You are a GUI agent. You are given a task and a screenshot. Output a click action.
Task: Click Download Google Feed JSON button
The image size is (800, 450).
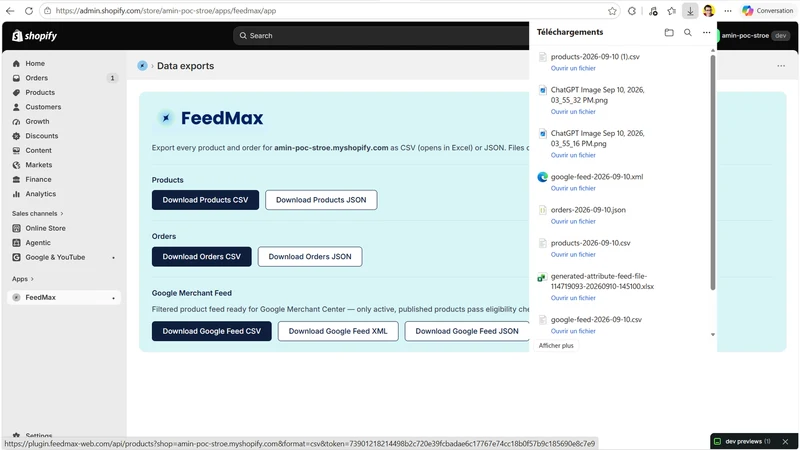point(467,331)
